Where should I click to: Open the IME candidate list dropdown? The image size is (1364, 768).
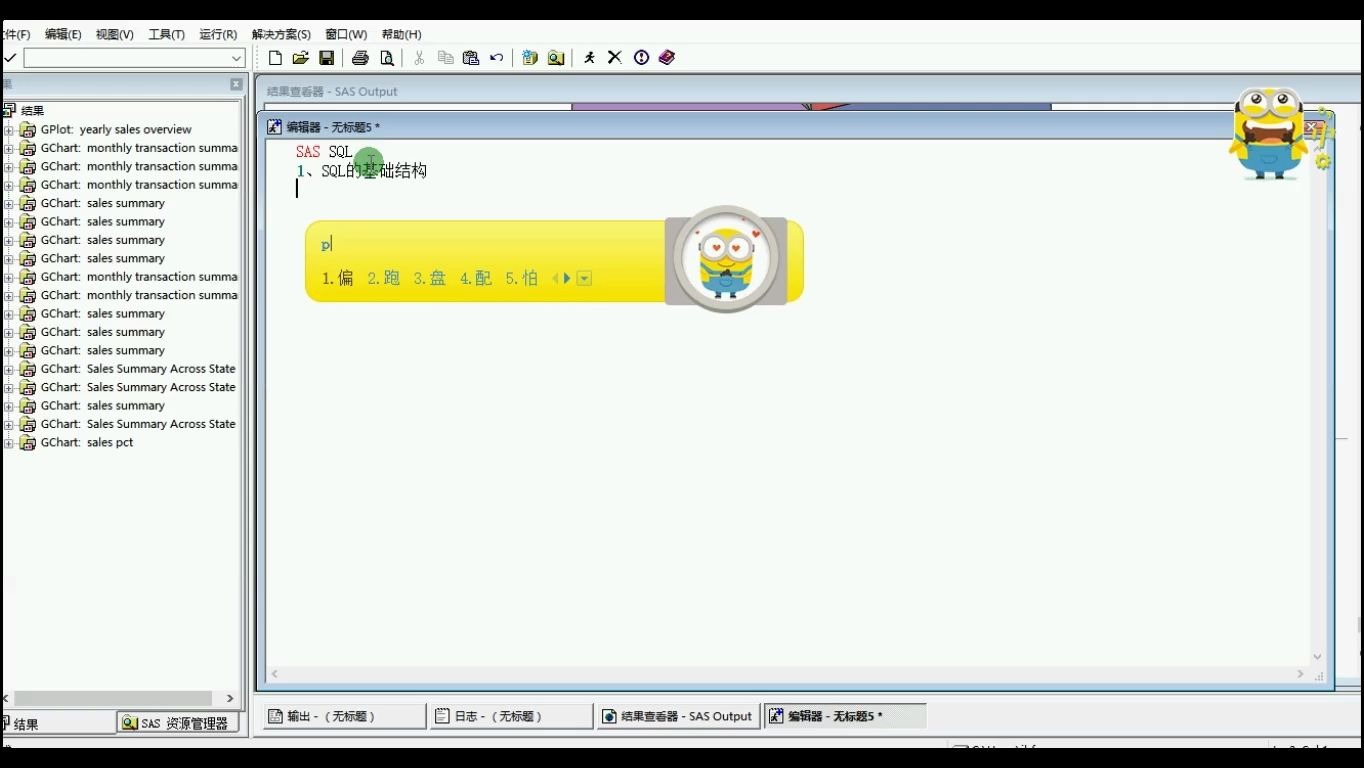click(584, 279)
